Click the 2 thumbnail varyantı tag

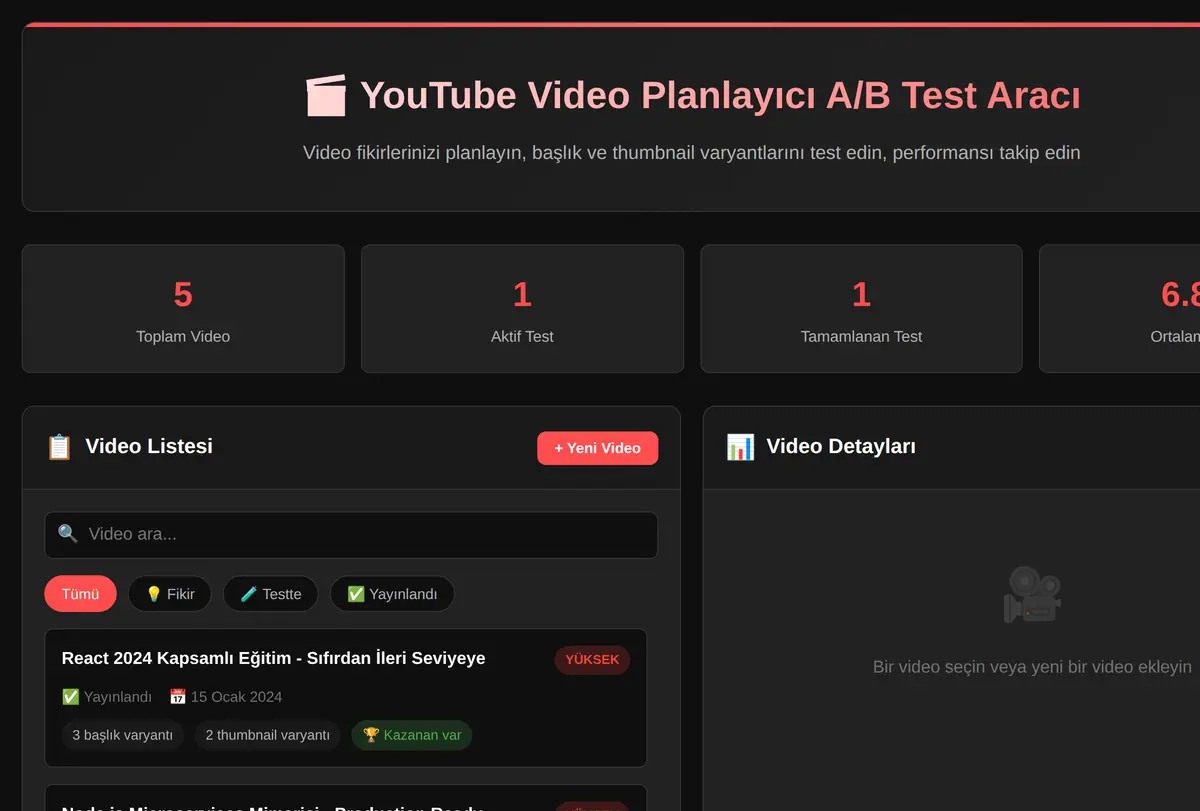(267, 735)
